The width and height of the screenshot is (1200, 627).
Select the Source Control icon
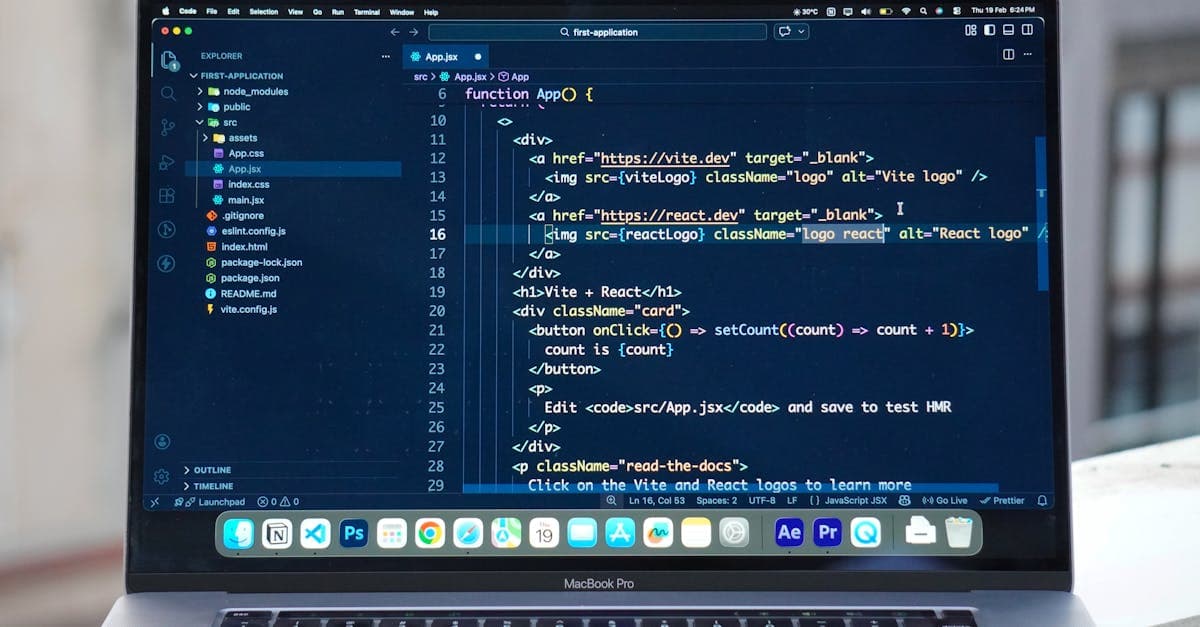tap(168, 128)
